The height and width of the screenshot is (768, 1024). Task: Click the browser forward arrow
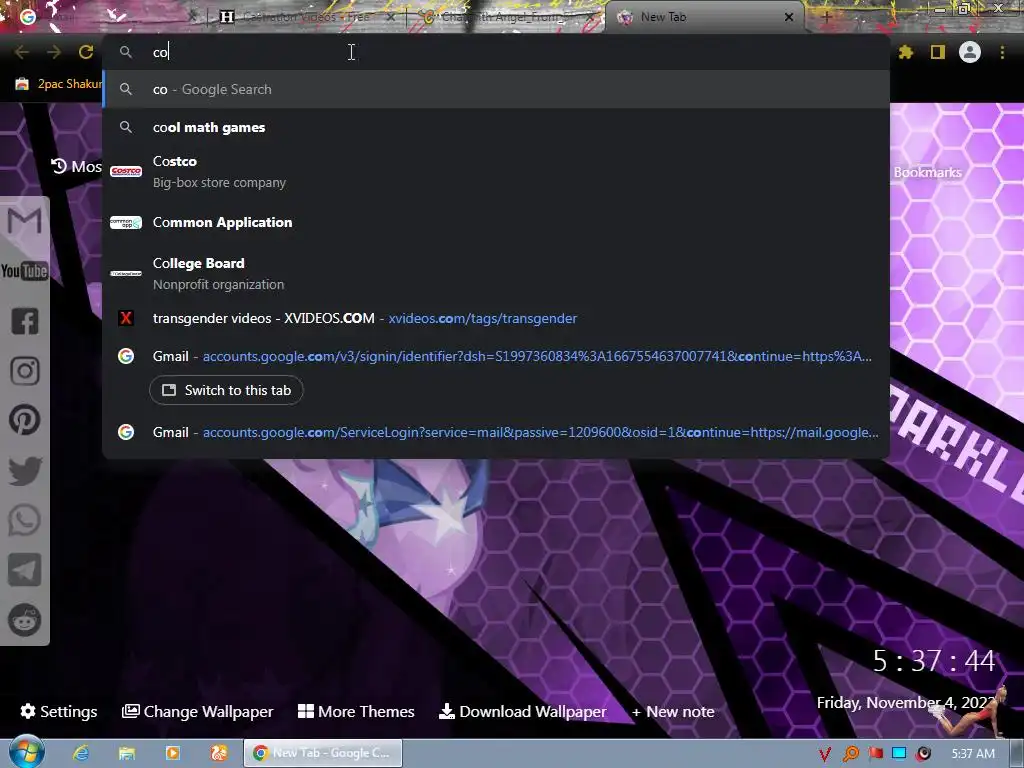(x=54, y=52)
